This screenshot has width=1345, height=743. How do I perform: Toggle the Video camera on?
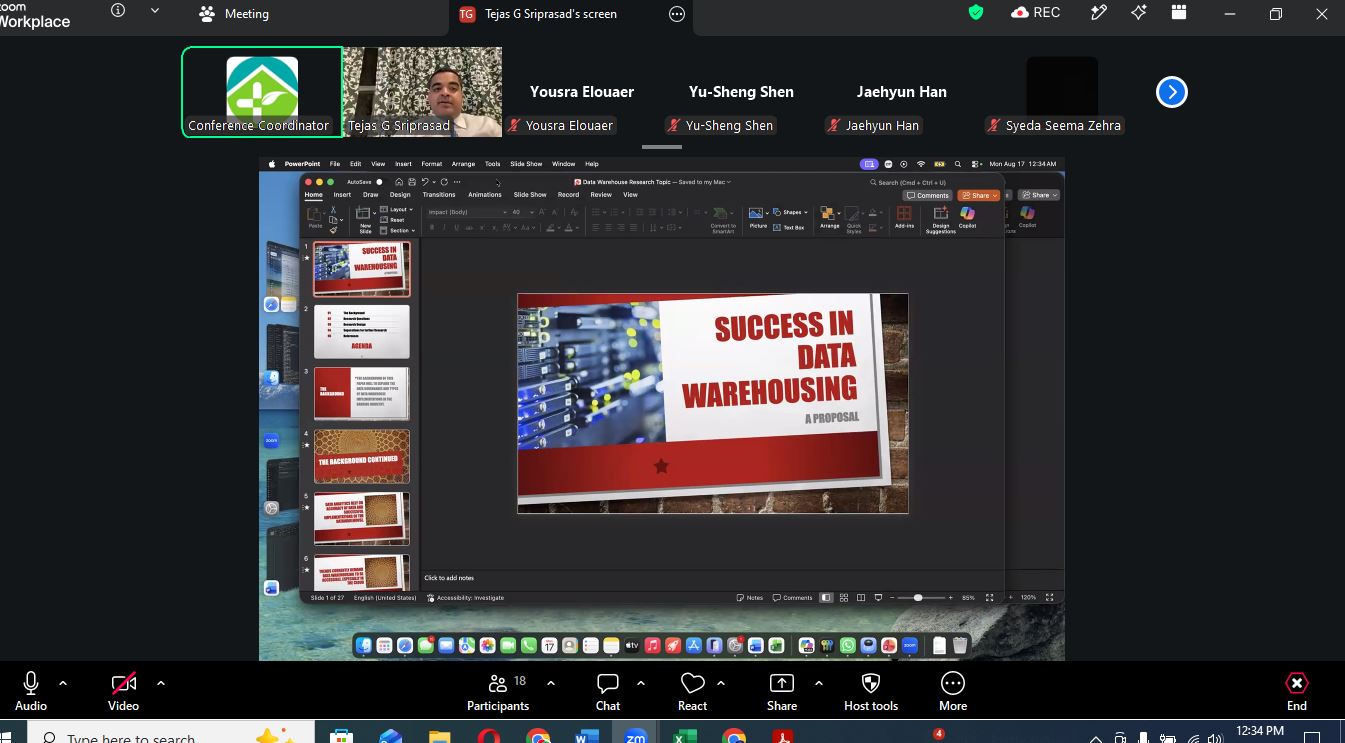tap(123, 691)
